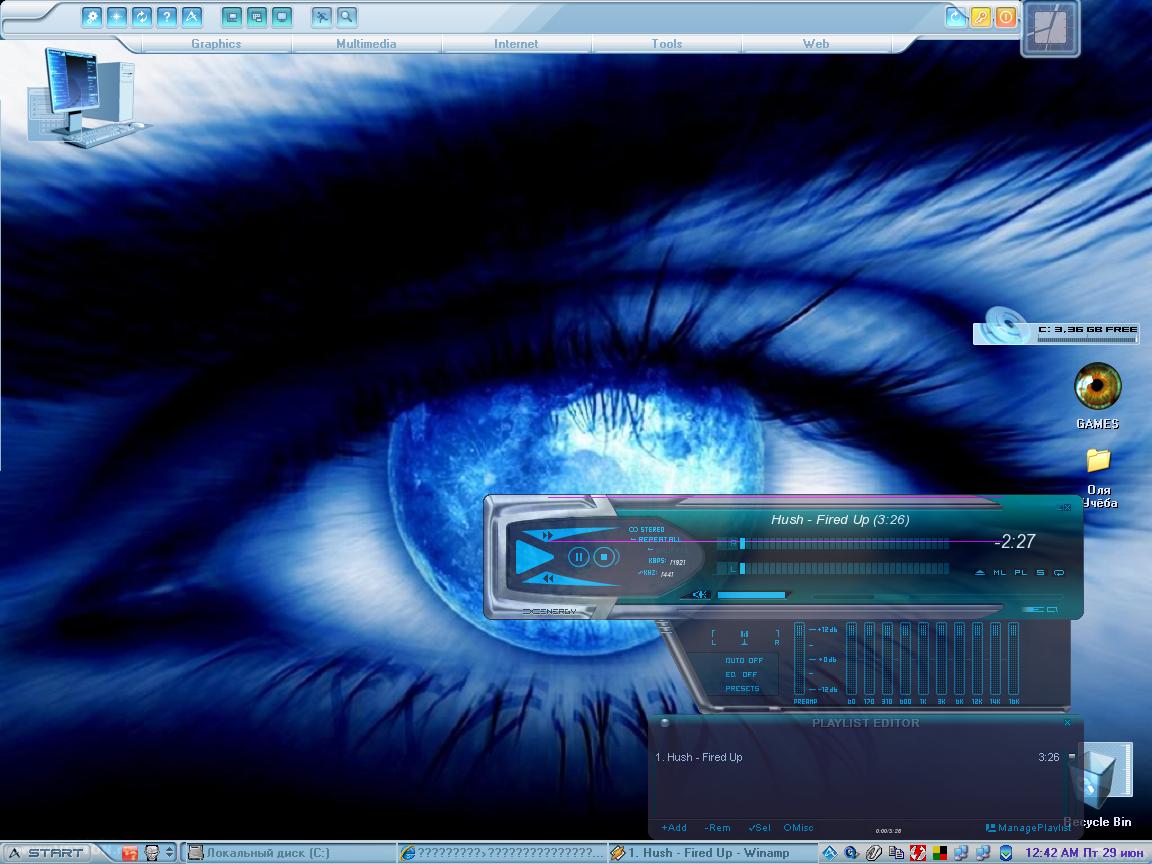
Task: Open the Multimedia tab in top bar
Action: pyautogui.click(x=366, y=44)
